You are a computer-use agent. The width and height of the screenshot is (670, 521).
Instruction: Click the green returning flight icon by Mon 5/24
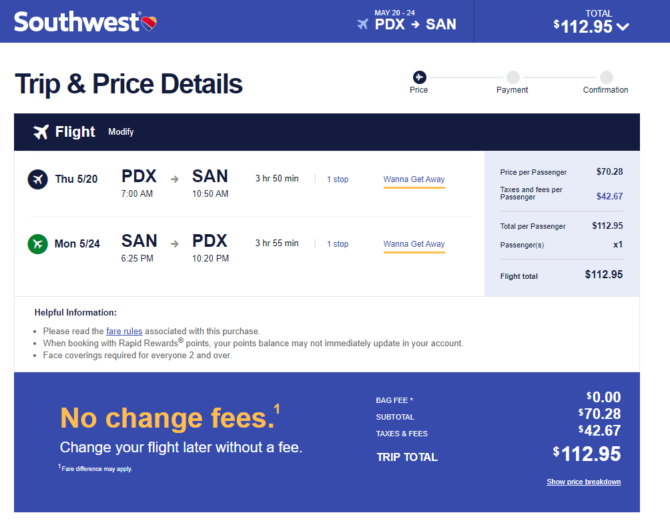click(x=38, y=244)
